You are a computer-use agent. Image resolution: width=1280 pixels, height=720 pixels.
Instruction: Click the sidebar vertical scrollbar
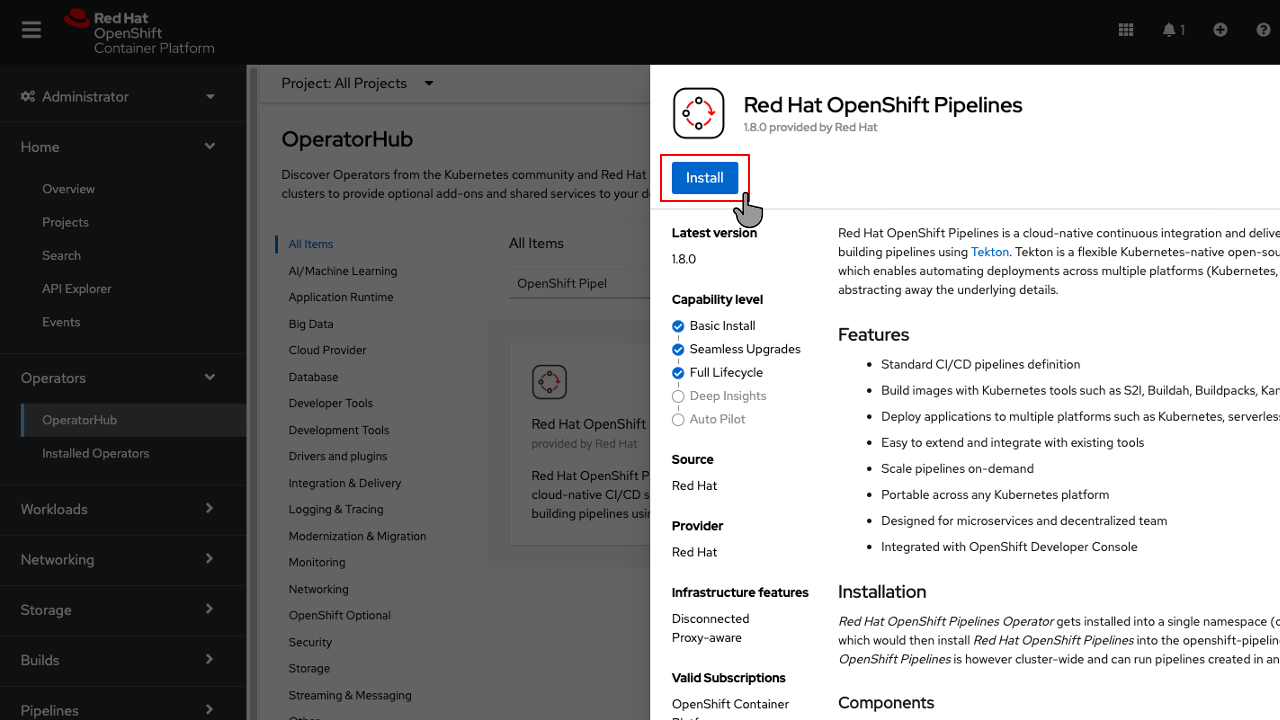coord(253,392)
